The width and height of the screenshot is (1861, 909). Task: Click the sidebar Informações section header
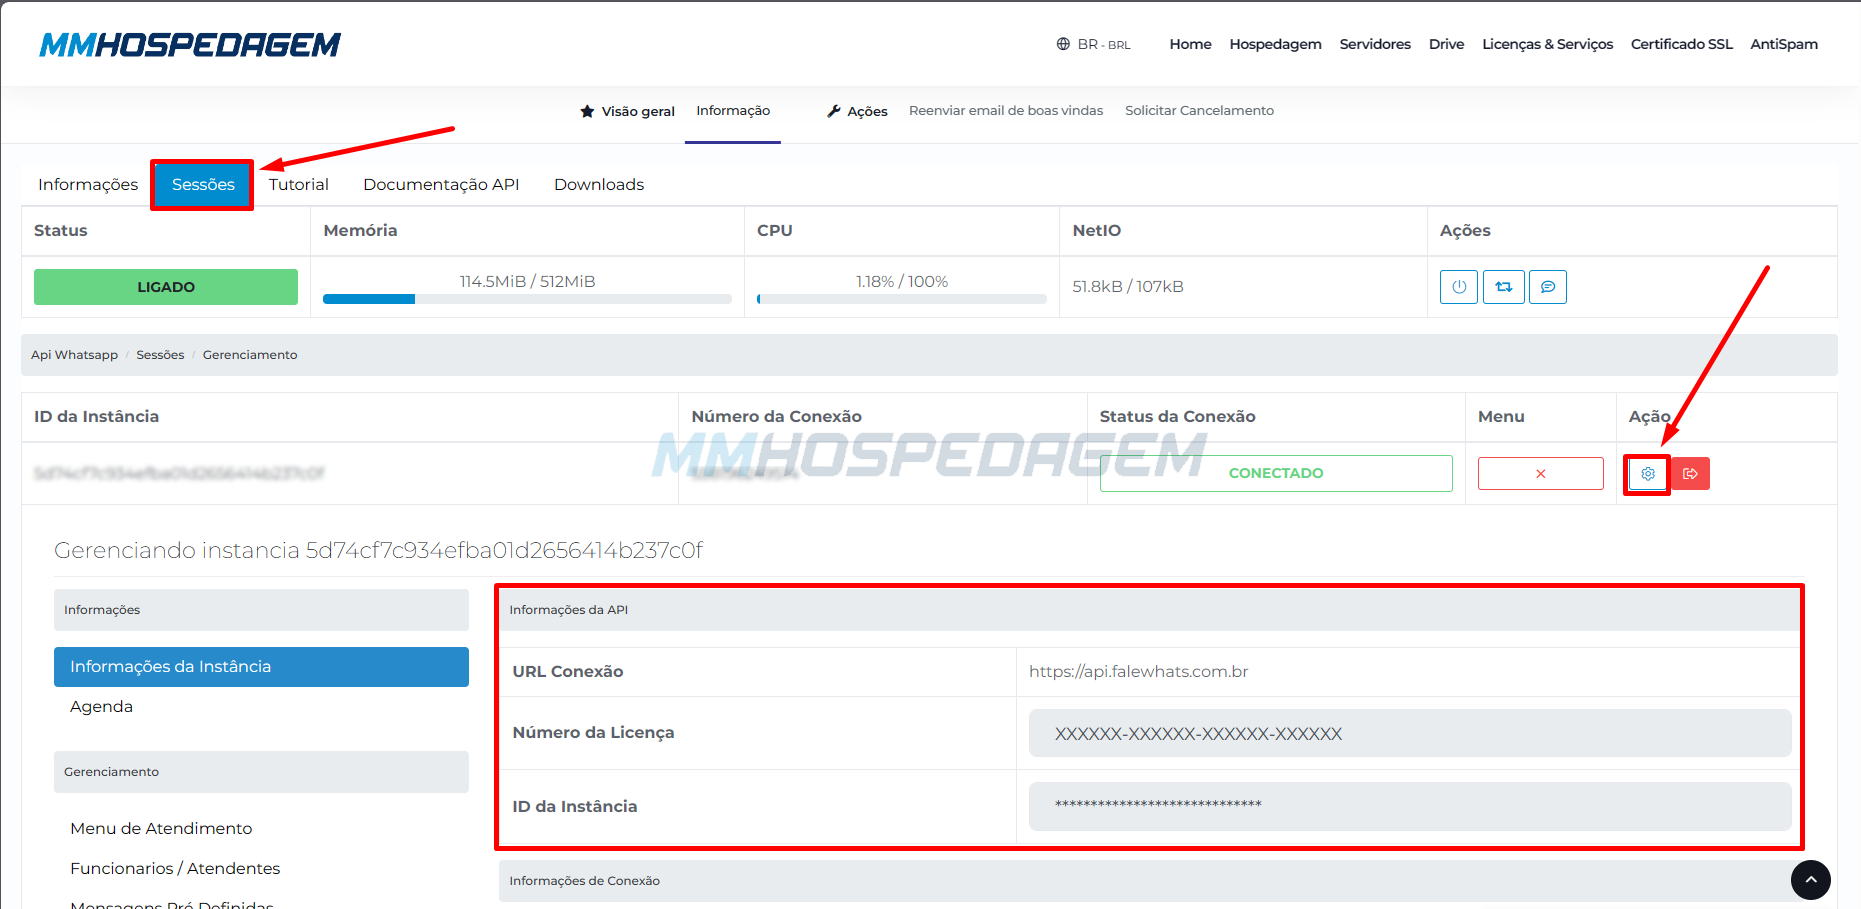[261, 610]
